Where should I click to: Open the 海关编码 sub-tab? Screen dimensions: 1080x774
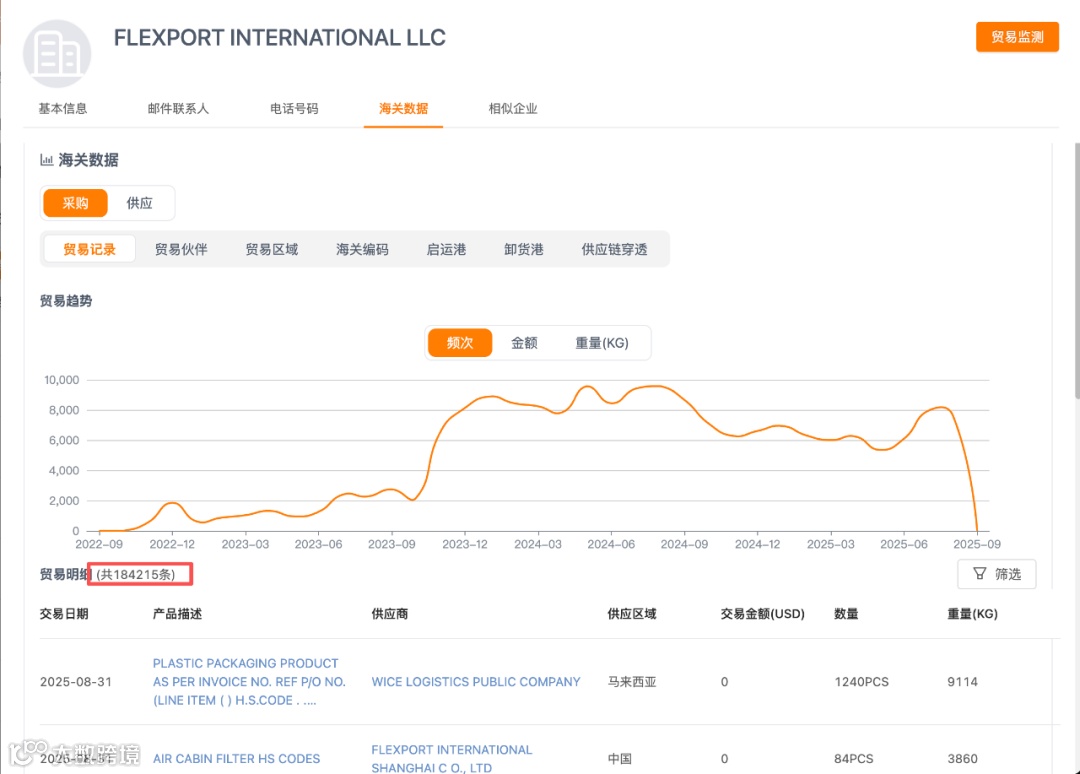pyautogui.click(x=362, y=249)
